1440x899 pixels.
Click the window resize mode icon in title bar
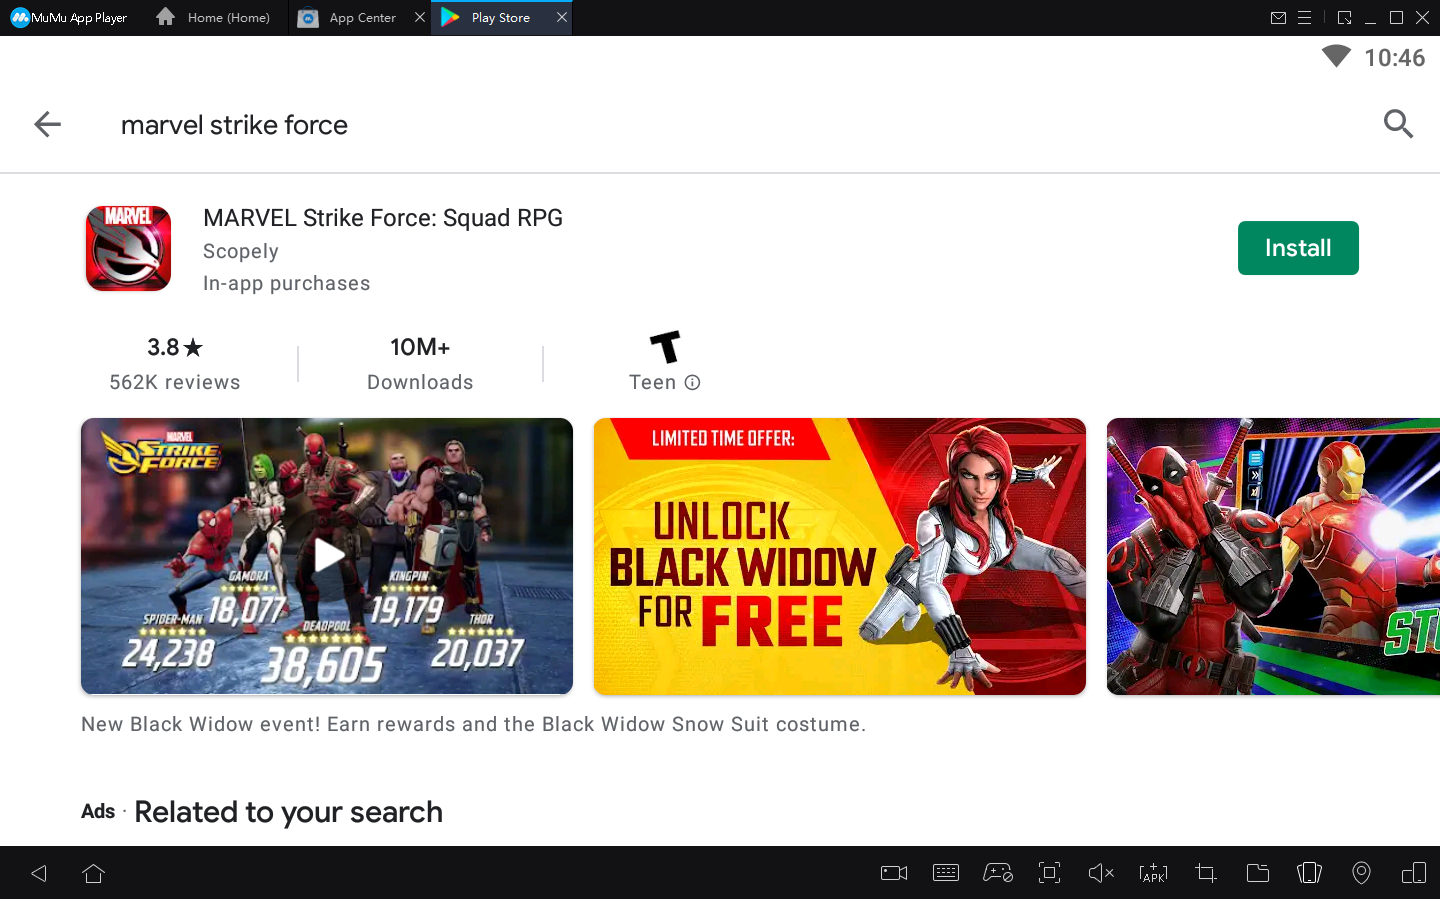[x=1344, y=18]
